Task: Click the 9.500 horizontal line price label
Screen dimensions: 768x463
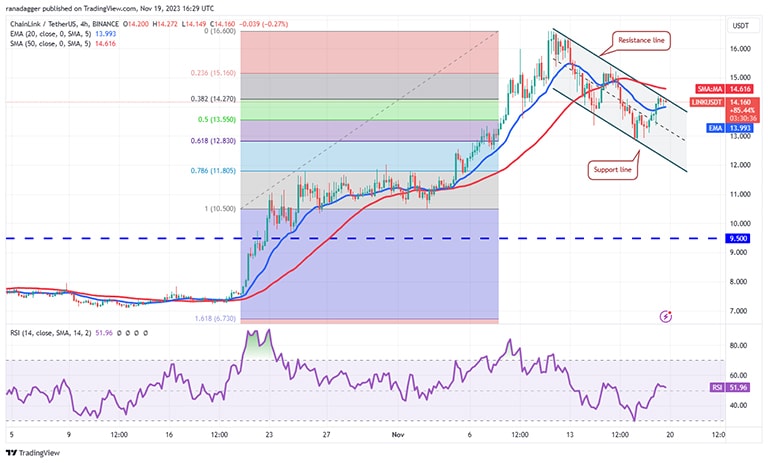Action: click(x=738, y=239)
